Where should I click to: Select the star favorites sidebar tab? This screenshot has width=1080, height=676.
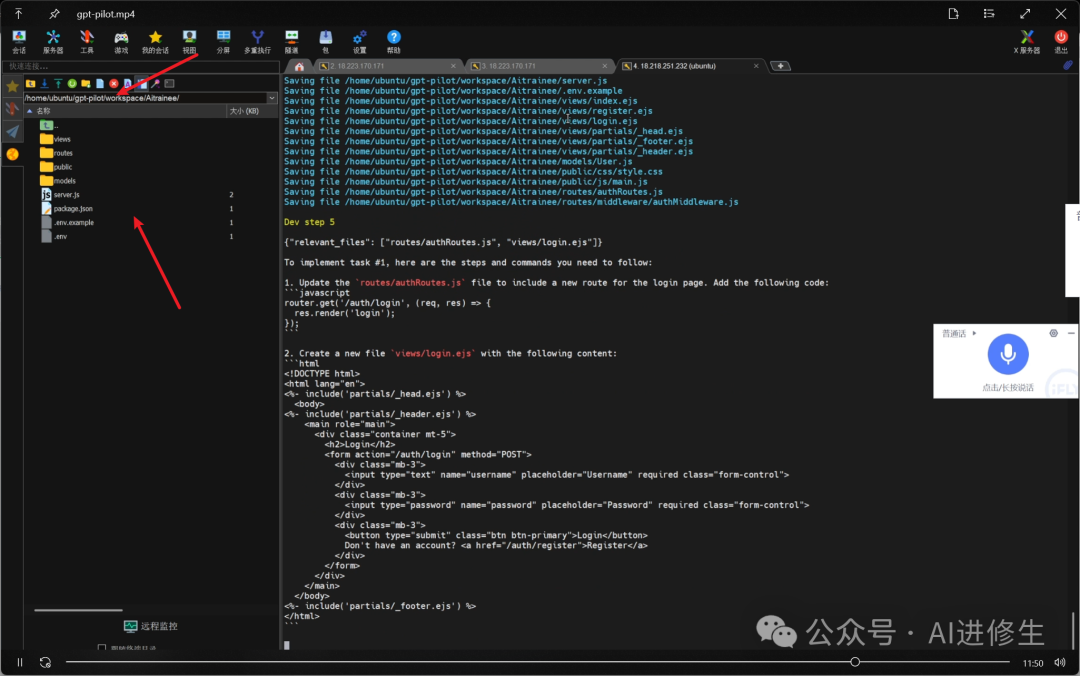coord(12,87)
